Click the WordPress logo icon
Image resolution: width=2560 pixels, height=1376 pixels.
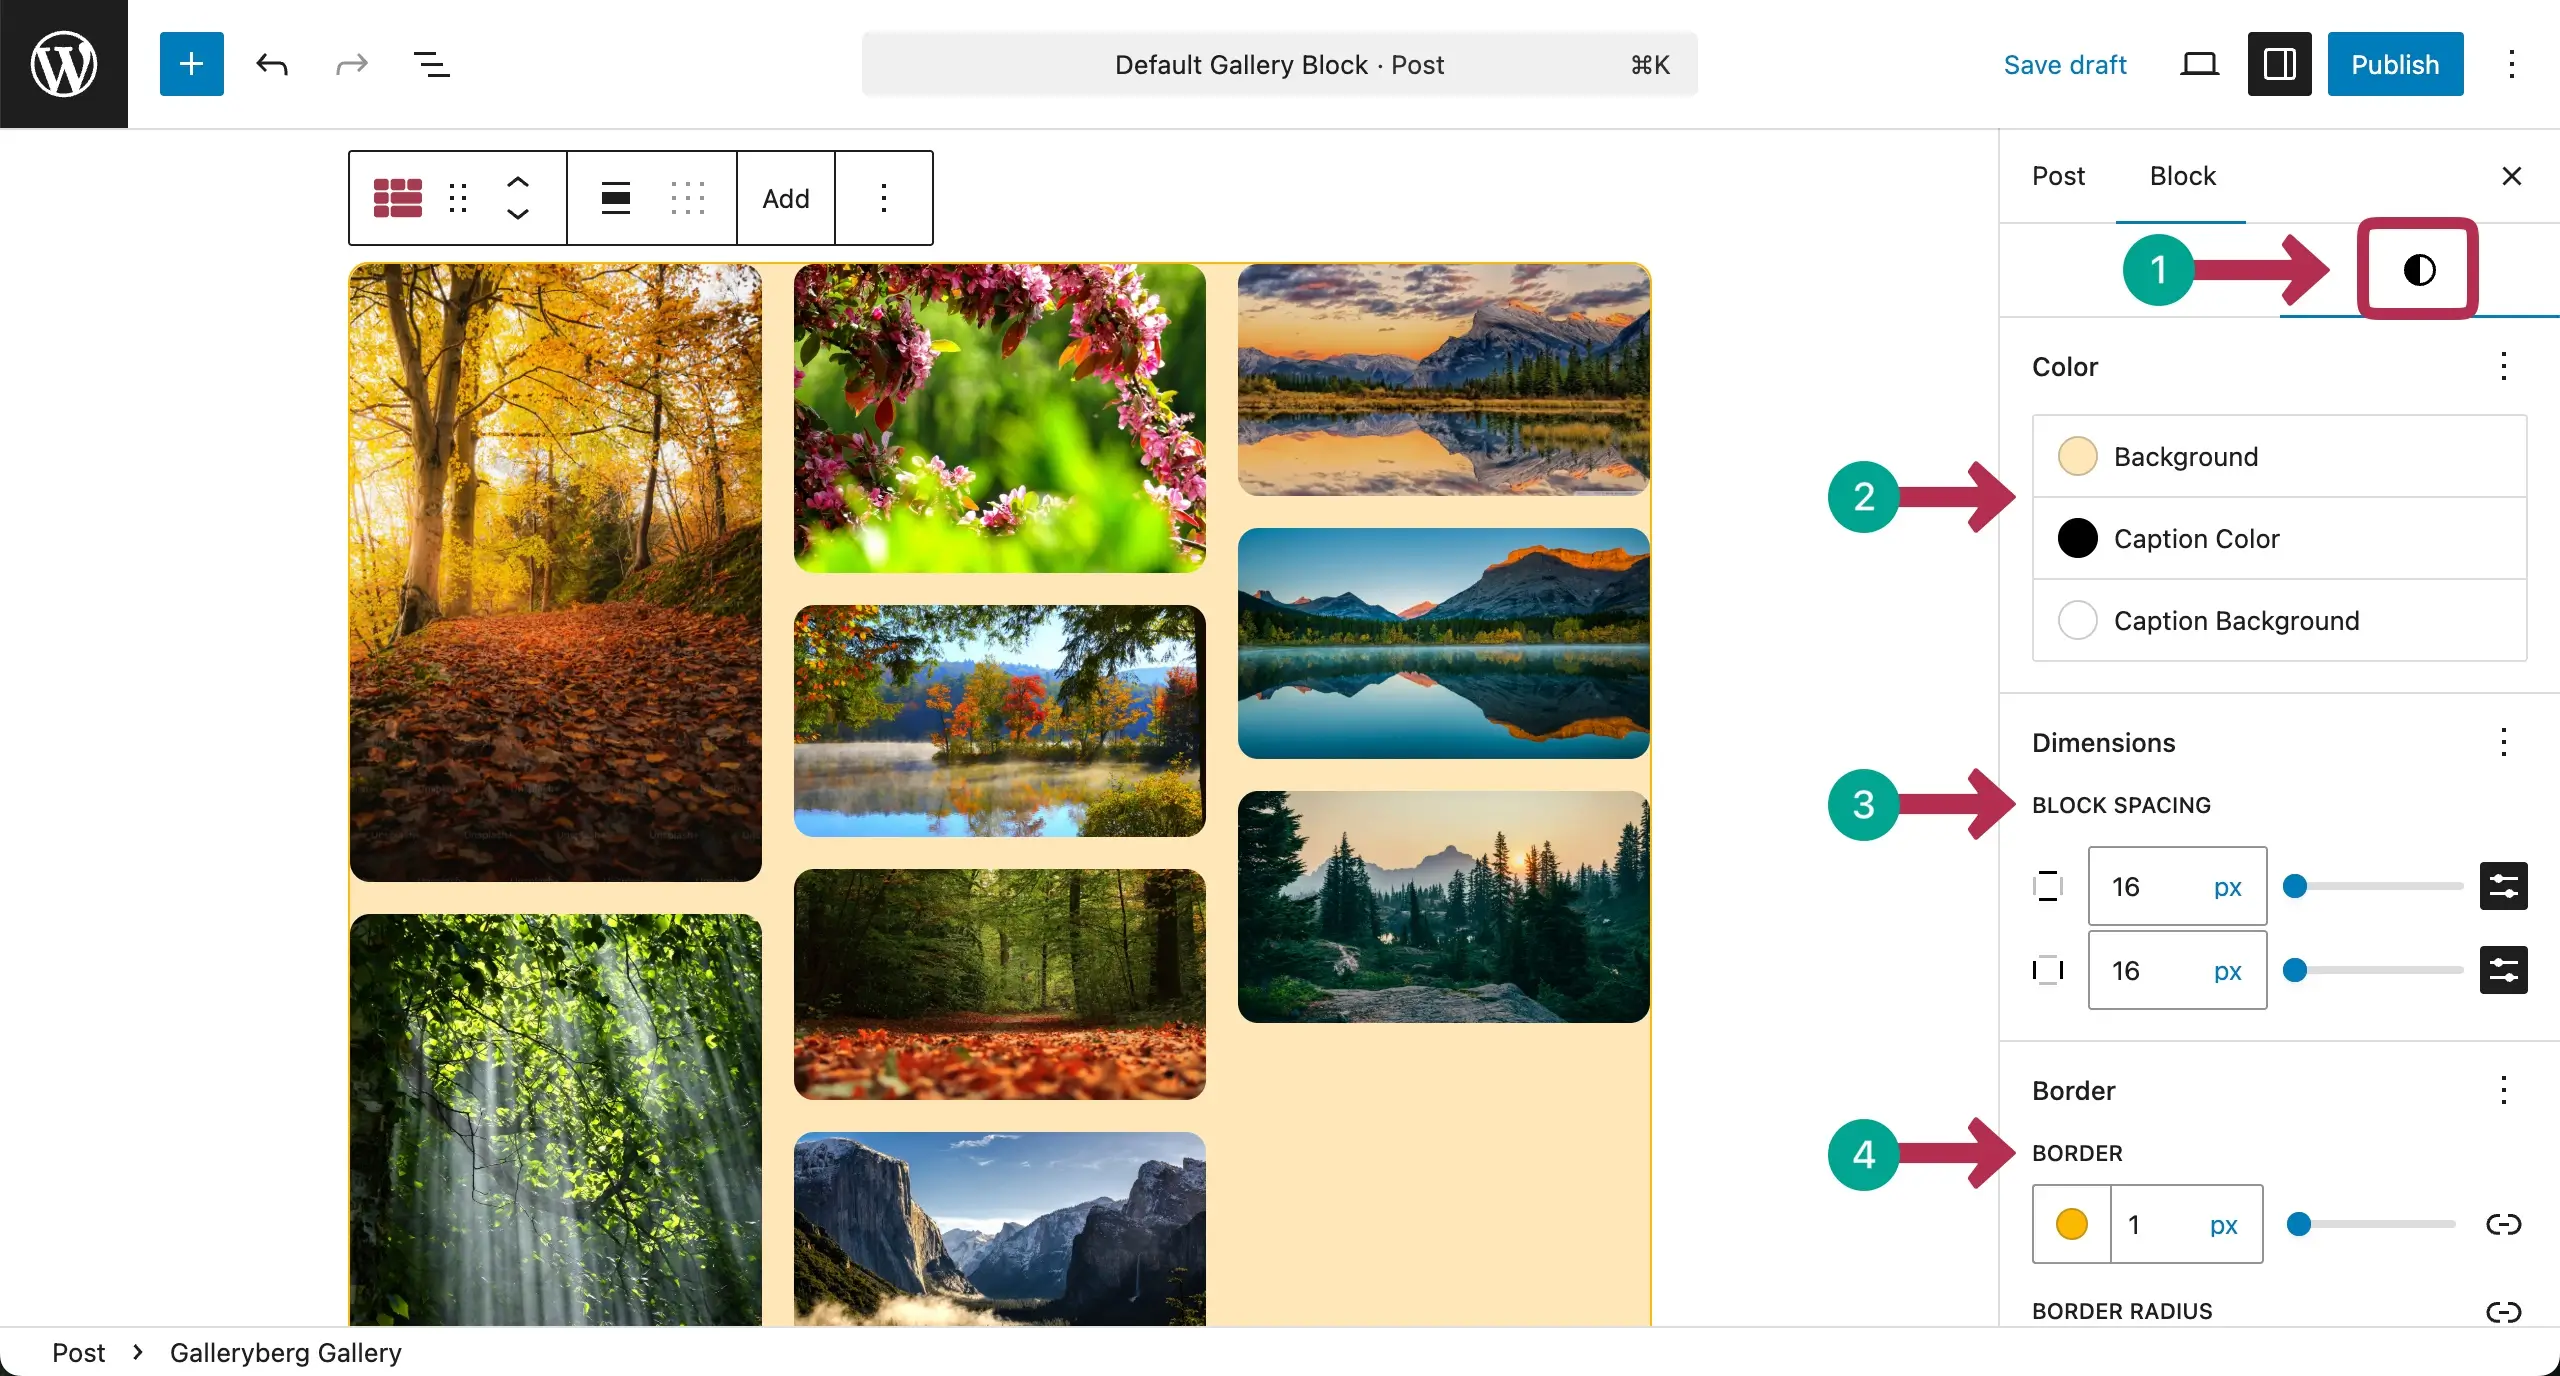(63, 64)
